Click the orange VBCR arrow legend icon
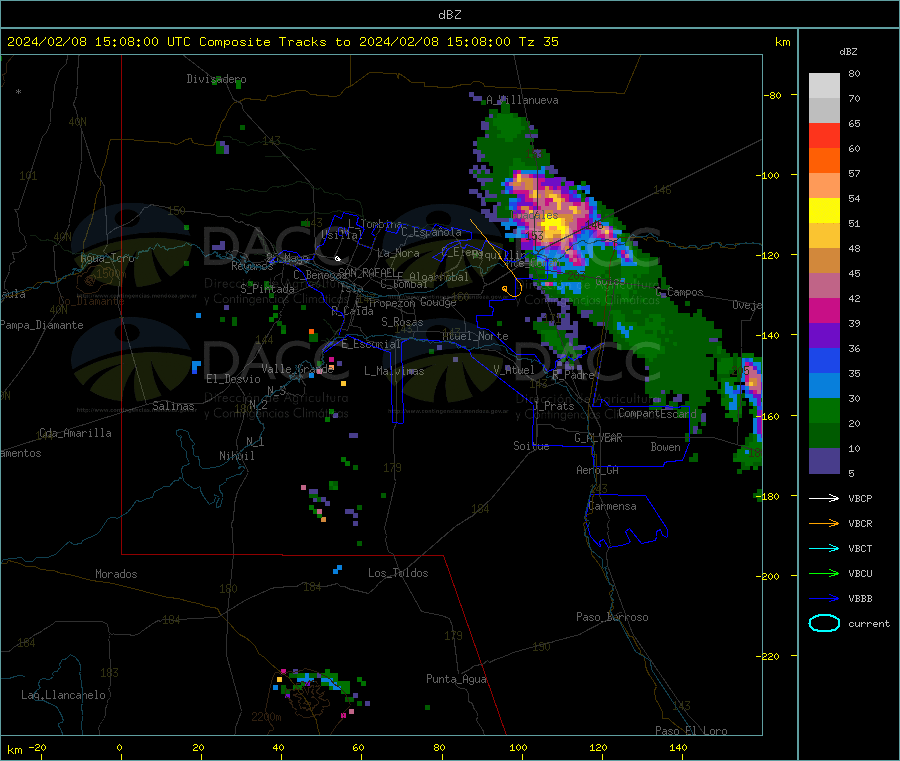 tap(824, 523)
